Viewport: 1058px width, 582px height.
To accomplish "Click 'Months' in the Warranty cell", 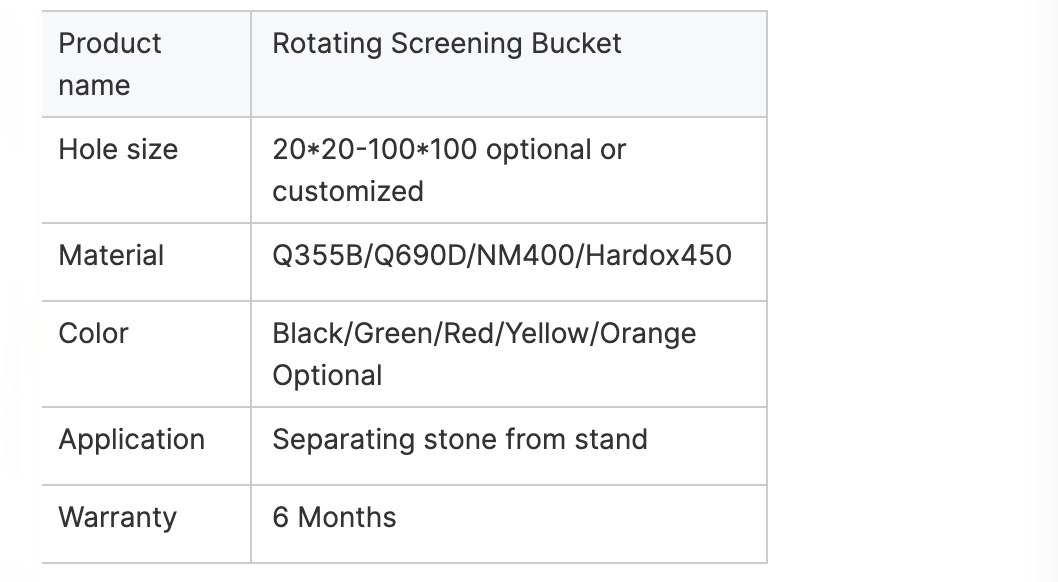I will 347,518.
